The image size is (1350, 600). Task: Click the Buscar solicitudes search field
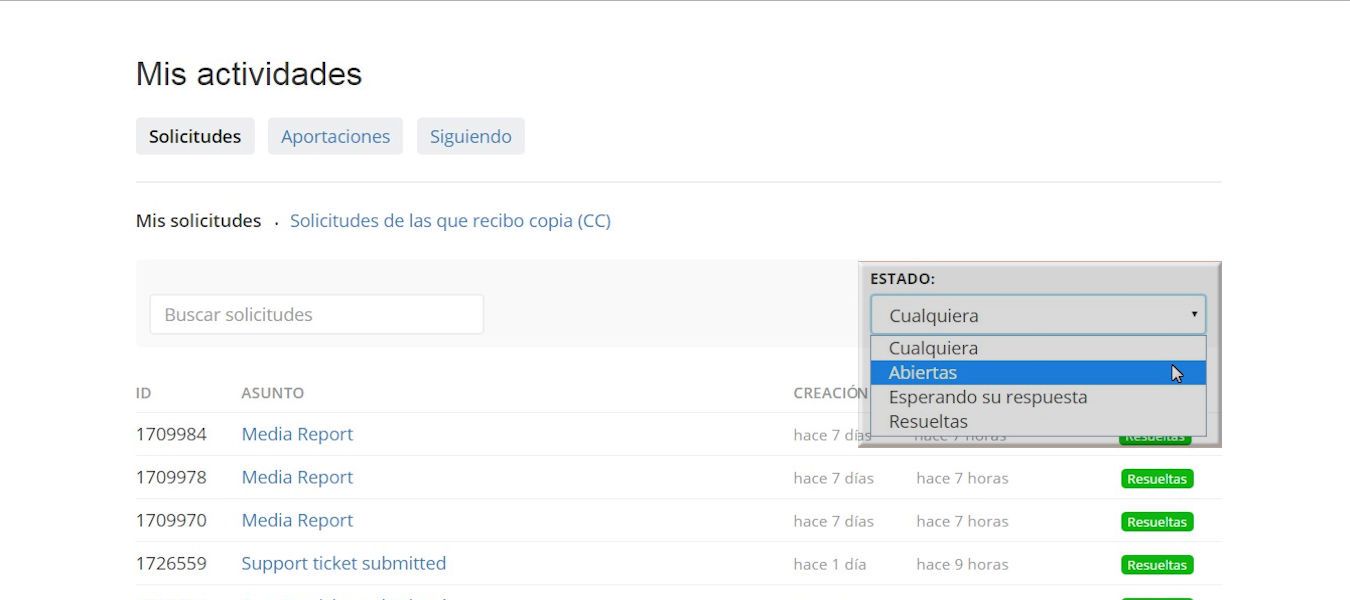click(316, 314)
